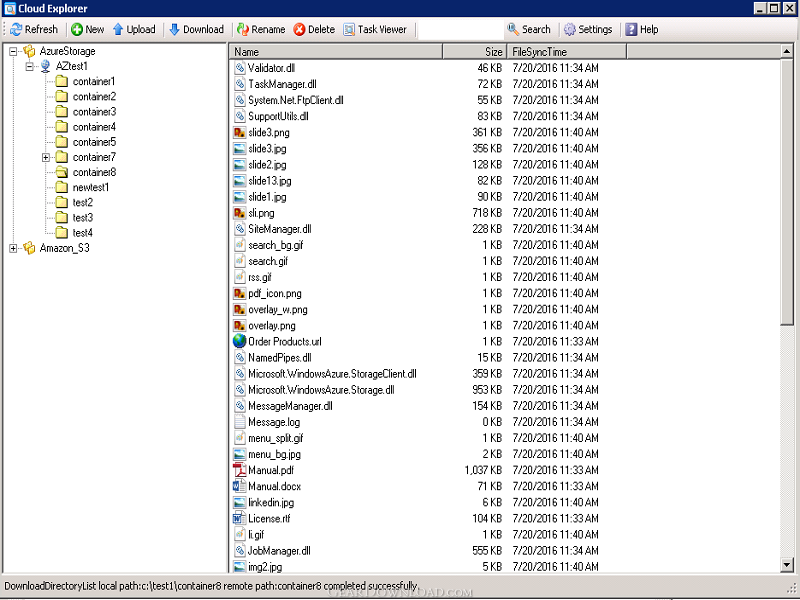Select the newtest1 folder
800x600 pixels.
[x=91, y=188]
